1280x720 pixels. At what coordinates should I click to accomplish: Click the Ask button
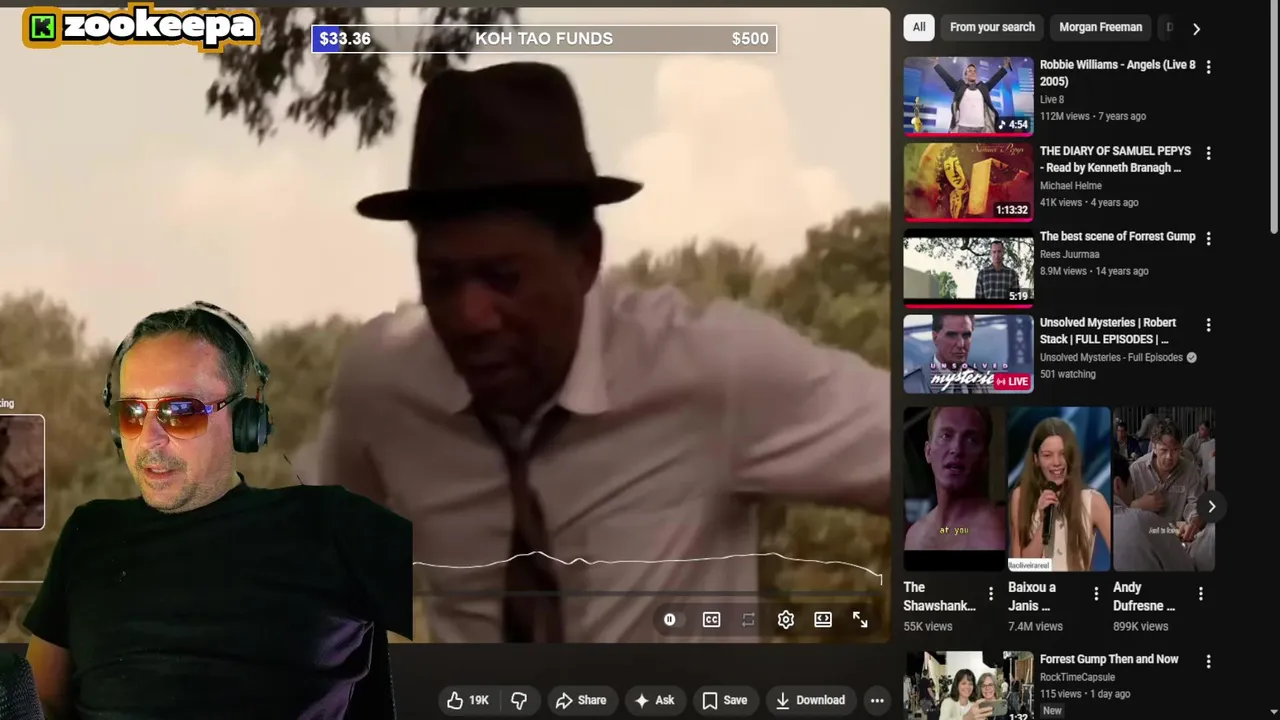pyautogui.click(x=655, y=700)
